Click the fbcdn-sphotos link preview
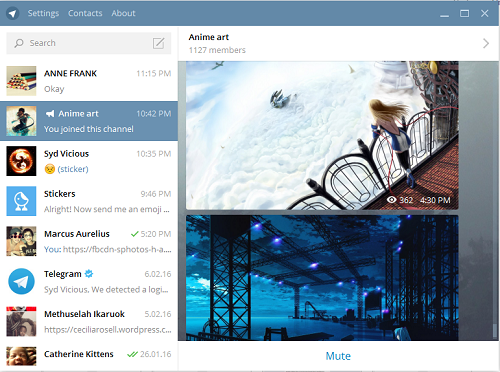 coord(117,249)
